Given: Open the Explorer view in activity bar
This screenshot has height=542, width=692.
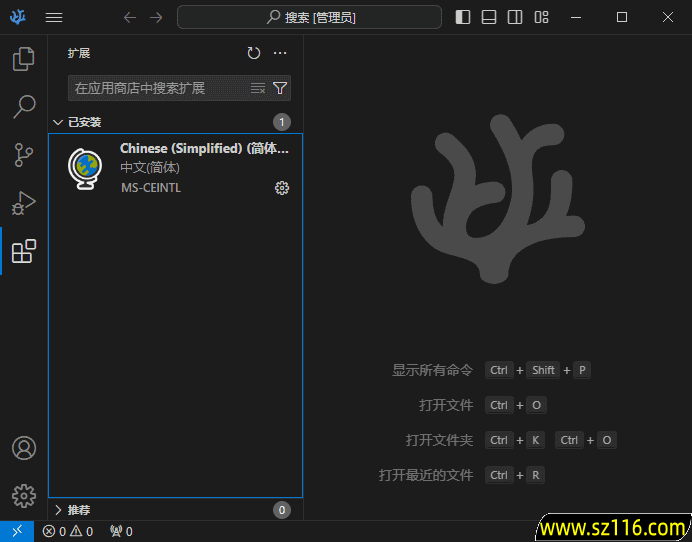Looking at the screenshot, I should [23, 60].
